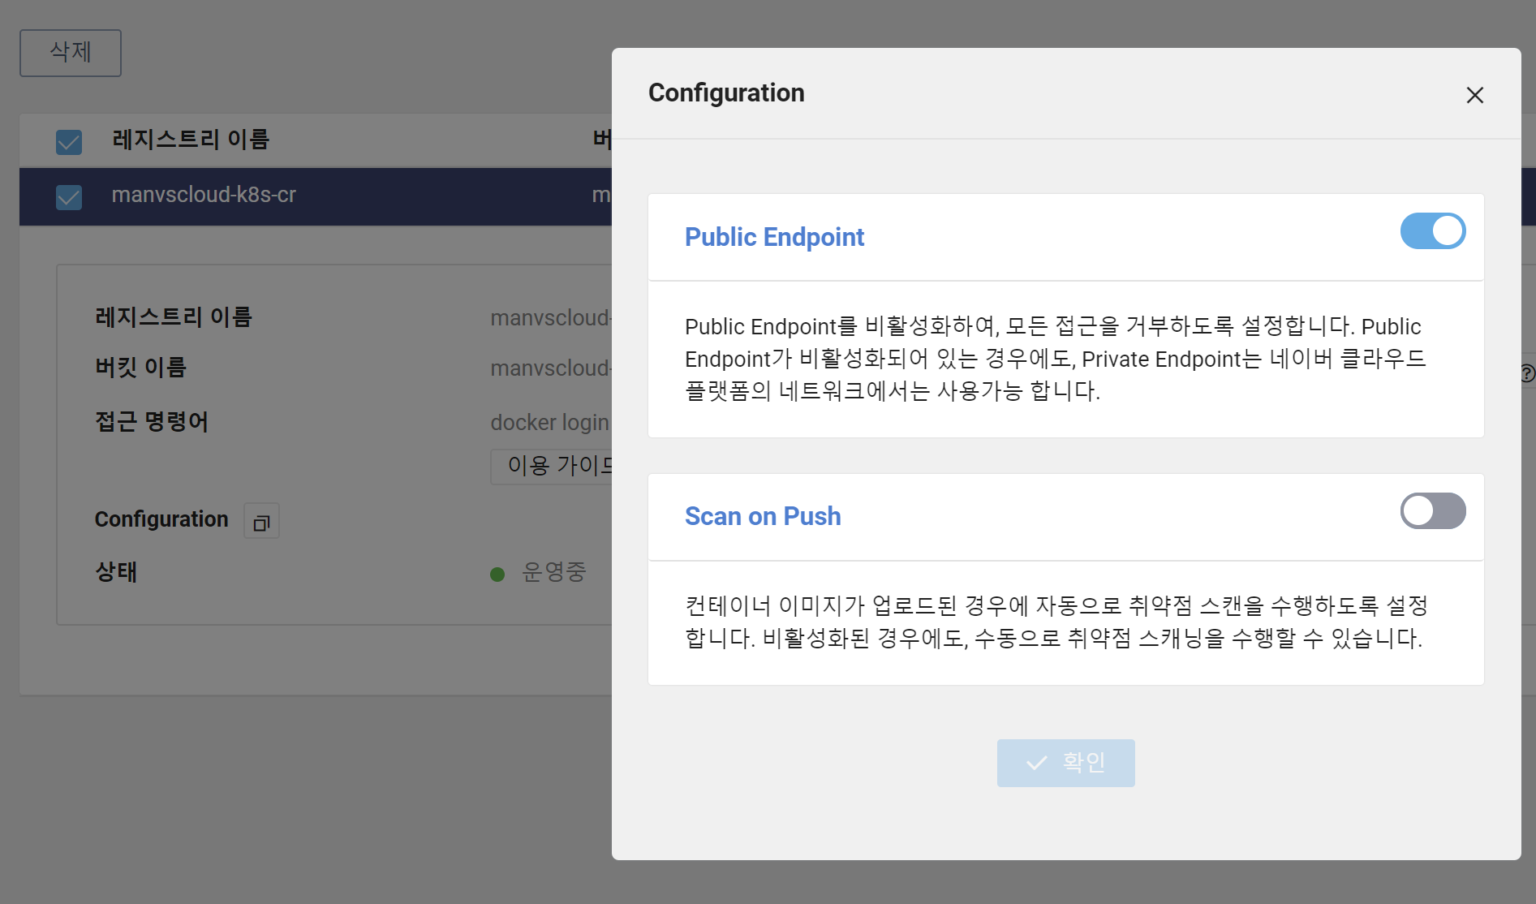Enable the Scan on Push toggle
This screenshot has width=1536, height=904.
click(x=1432, y=511)
